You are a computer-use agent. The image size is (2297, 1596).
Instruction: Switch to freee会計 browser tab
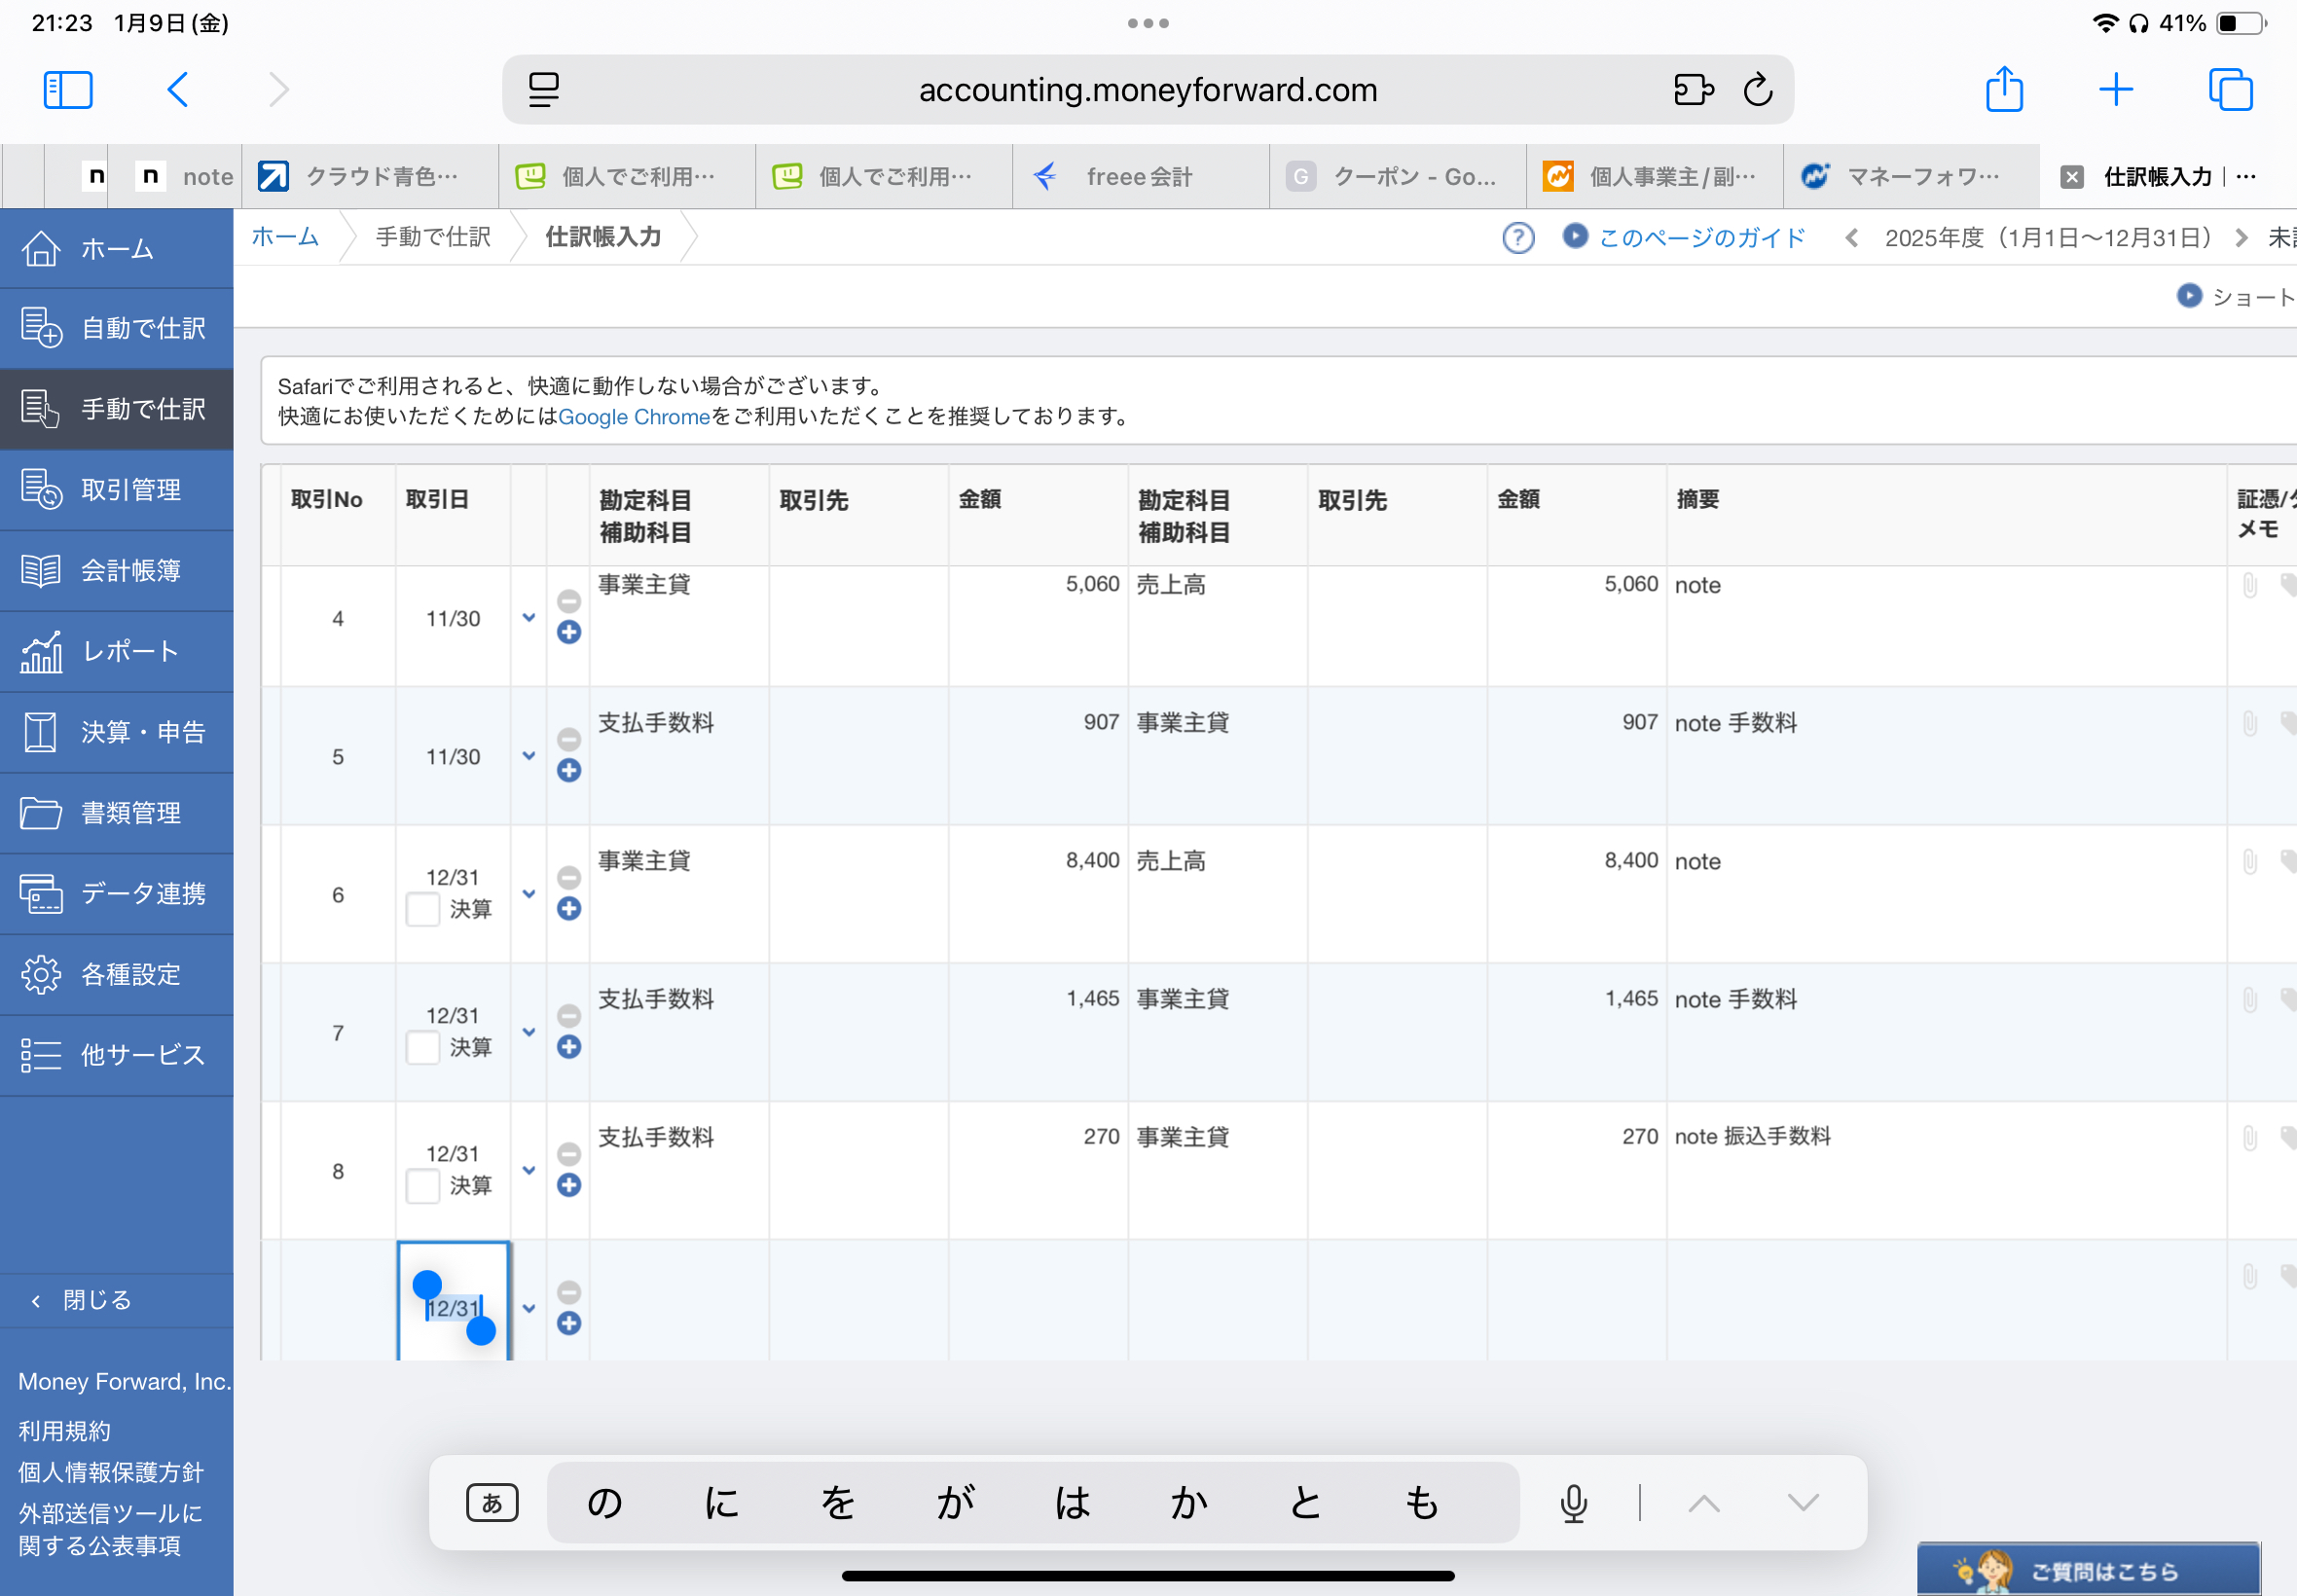coord(1140,177)
